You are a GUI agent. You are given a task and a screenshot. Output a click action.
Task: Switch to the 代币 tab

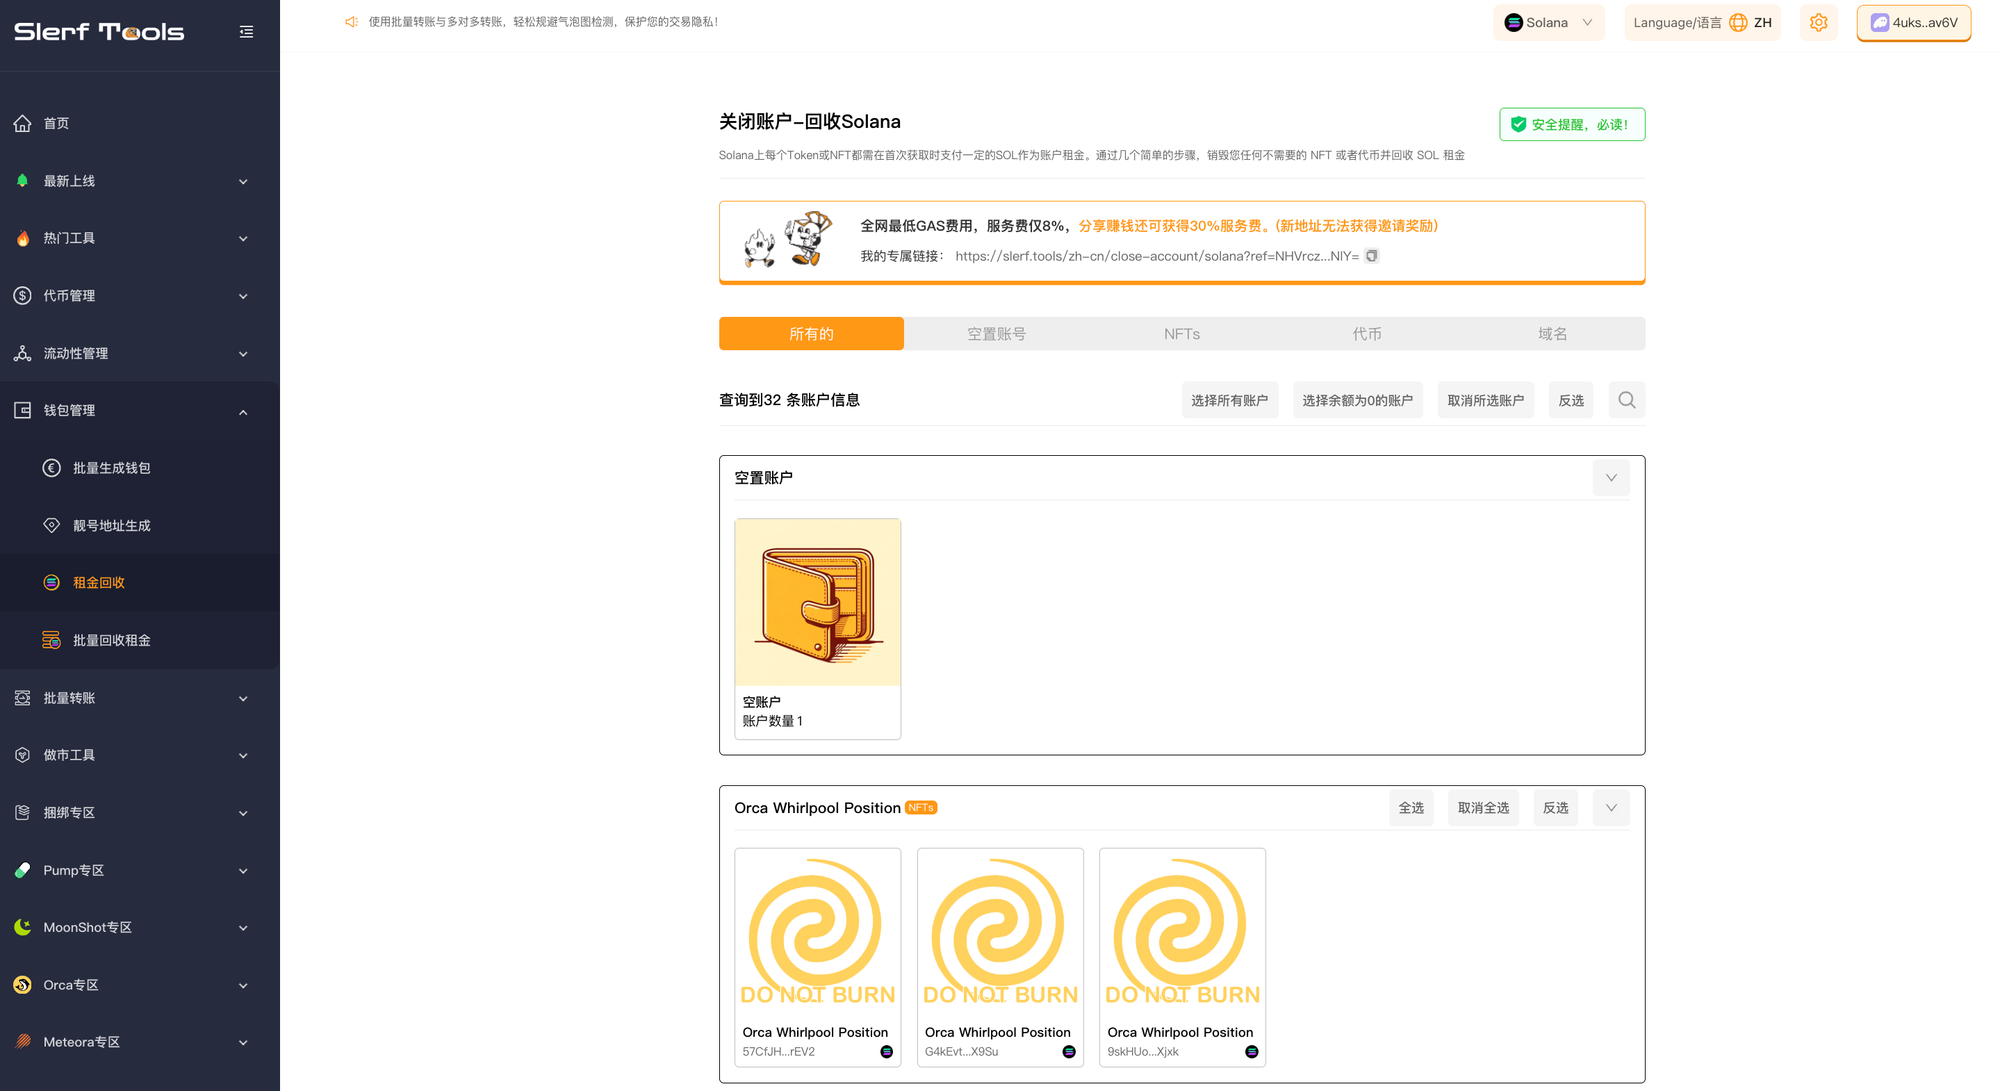(1367, 334)
